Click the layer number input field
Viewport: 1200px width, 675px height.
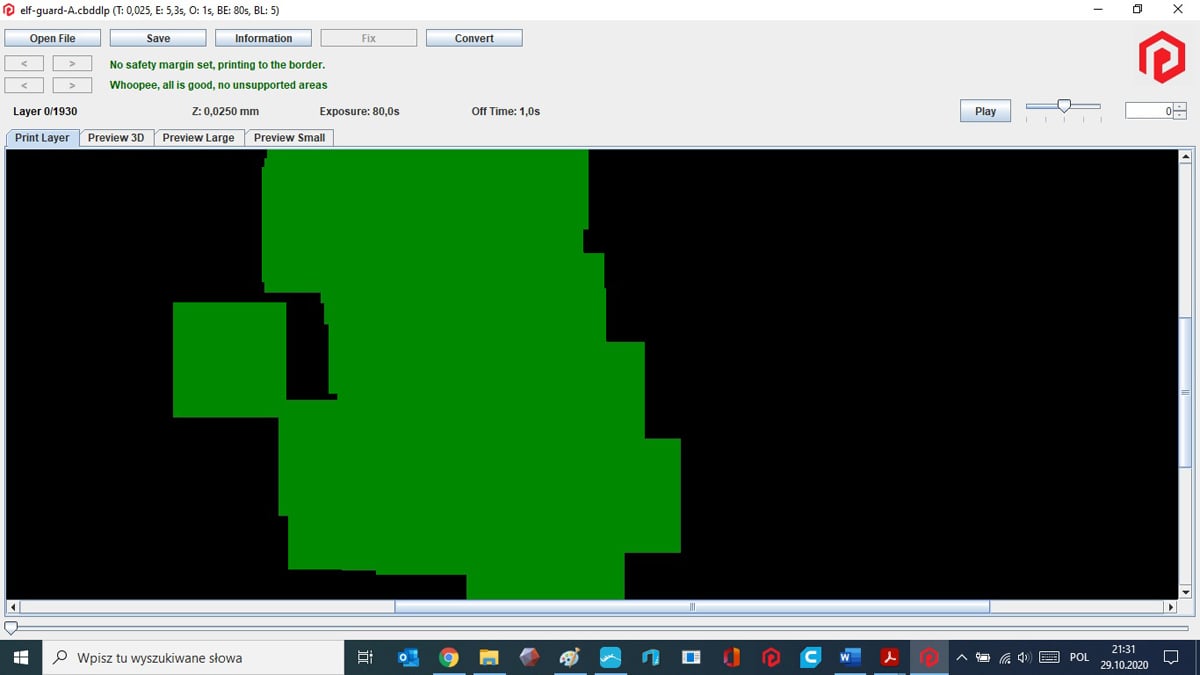coord(1149,111)
